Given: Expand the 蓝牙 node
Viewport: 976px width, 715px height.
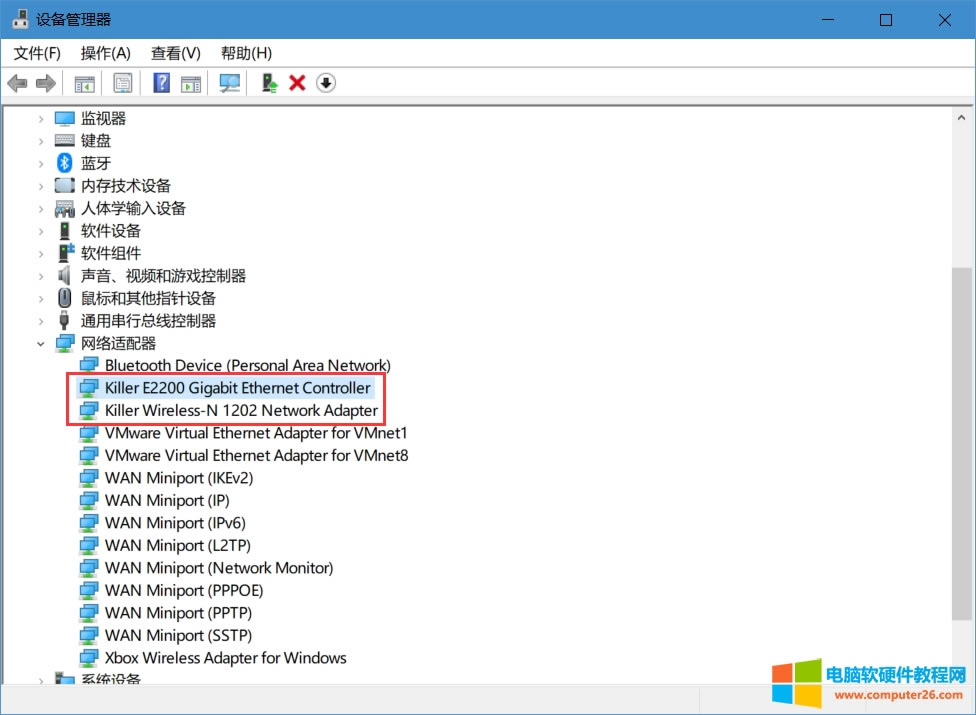Looking at the screenshot, I should click(41, 164).
